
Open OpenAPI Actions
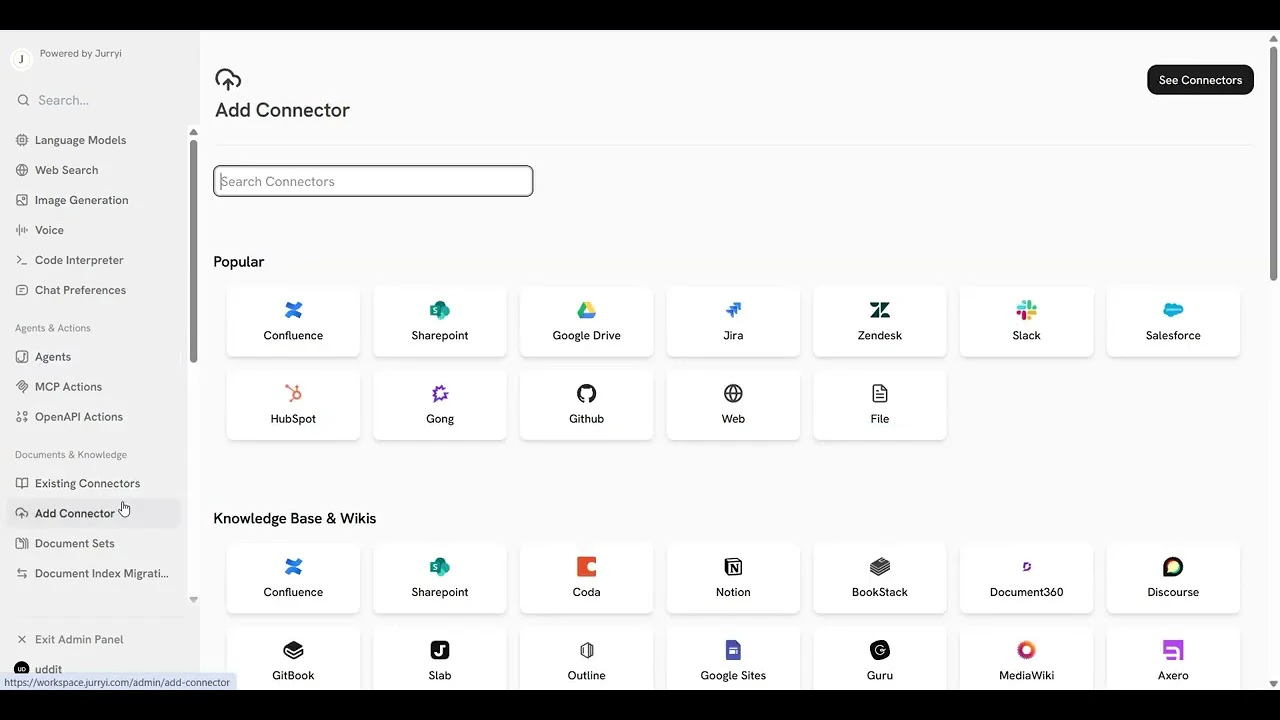pos(93,417)
